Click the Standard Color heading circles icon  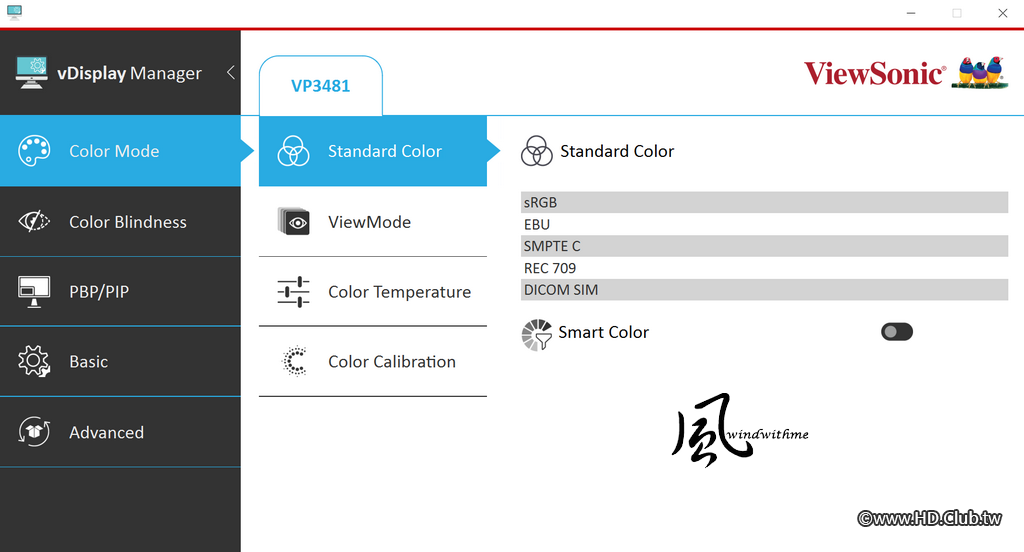[537, 151]
